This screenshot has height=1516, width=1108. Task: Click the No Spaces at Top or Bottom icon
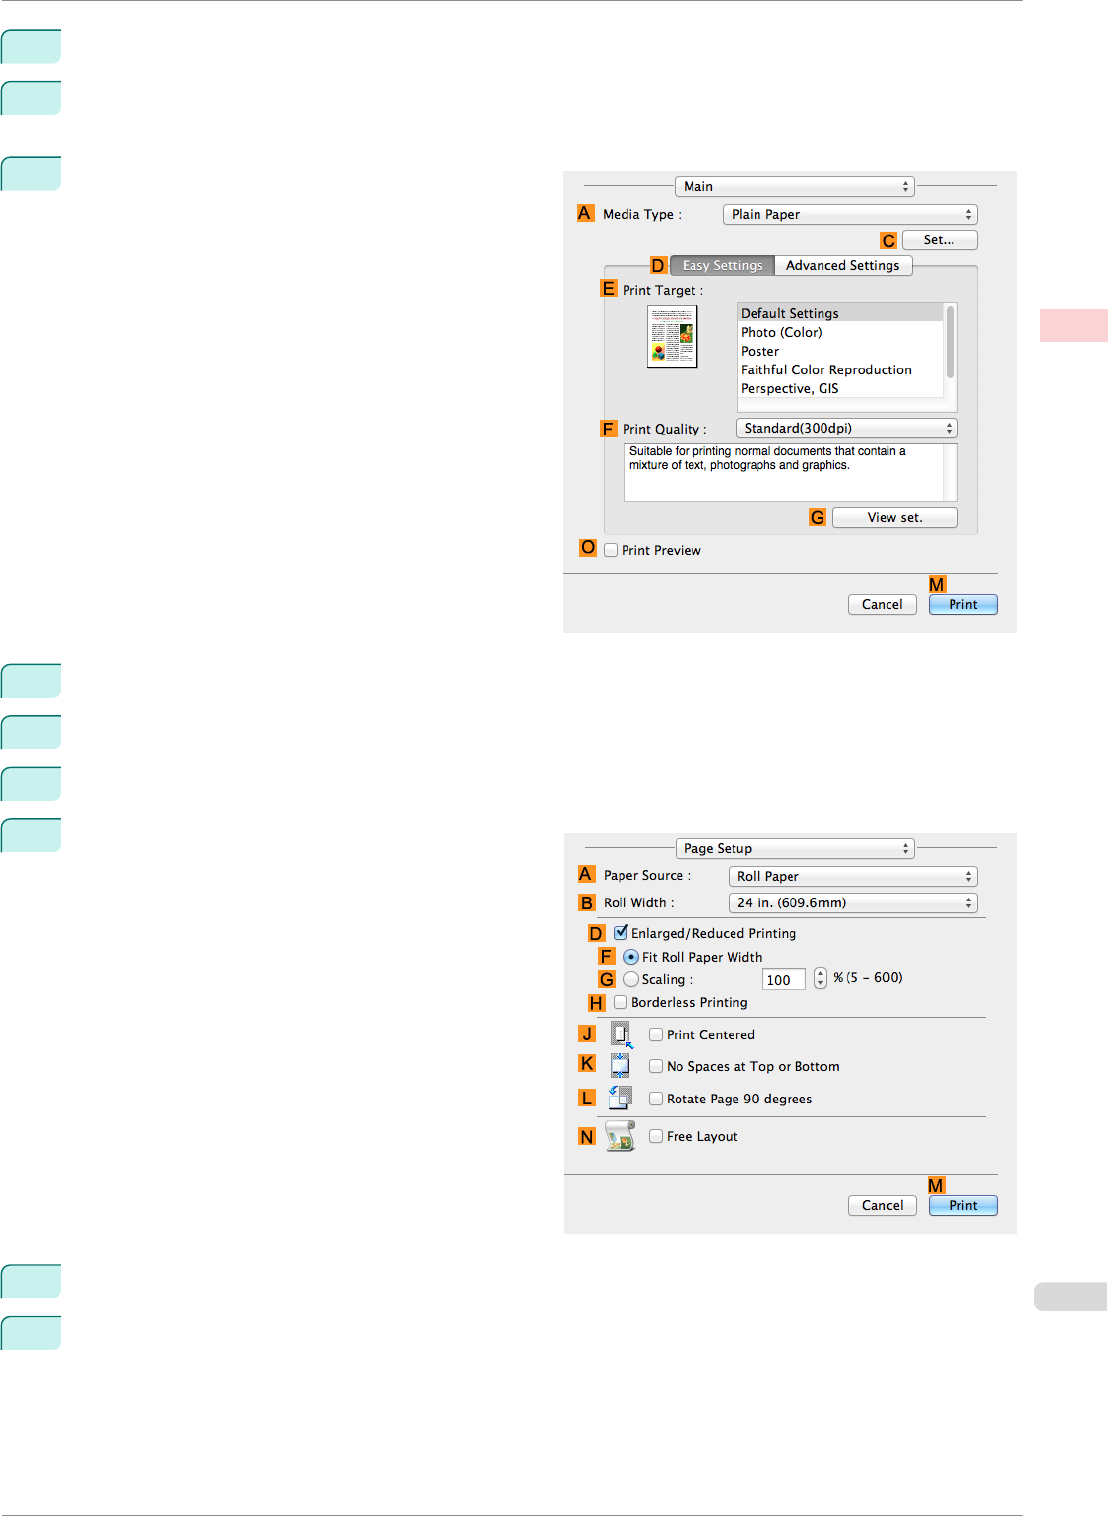pos(620,1066)
